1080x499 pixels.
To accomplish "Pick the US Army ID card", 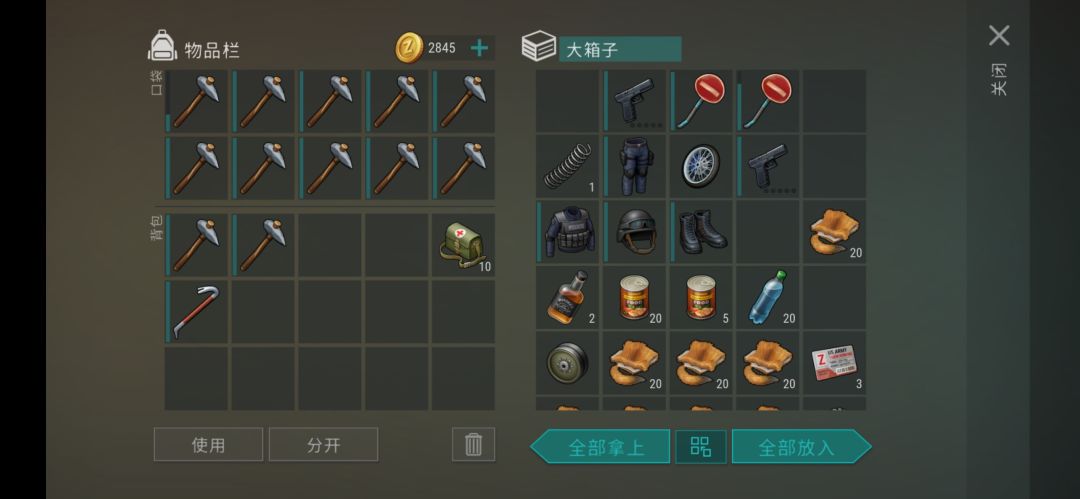I will pos(834,363).
